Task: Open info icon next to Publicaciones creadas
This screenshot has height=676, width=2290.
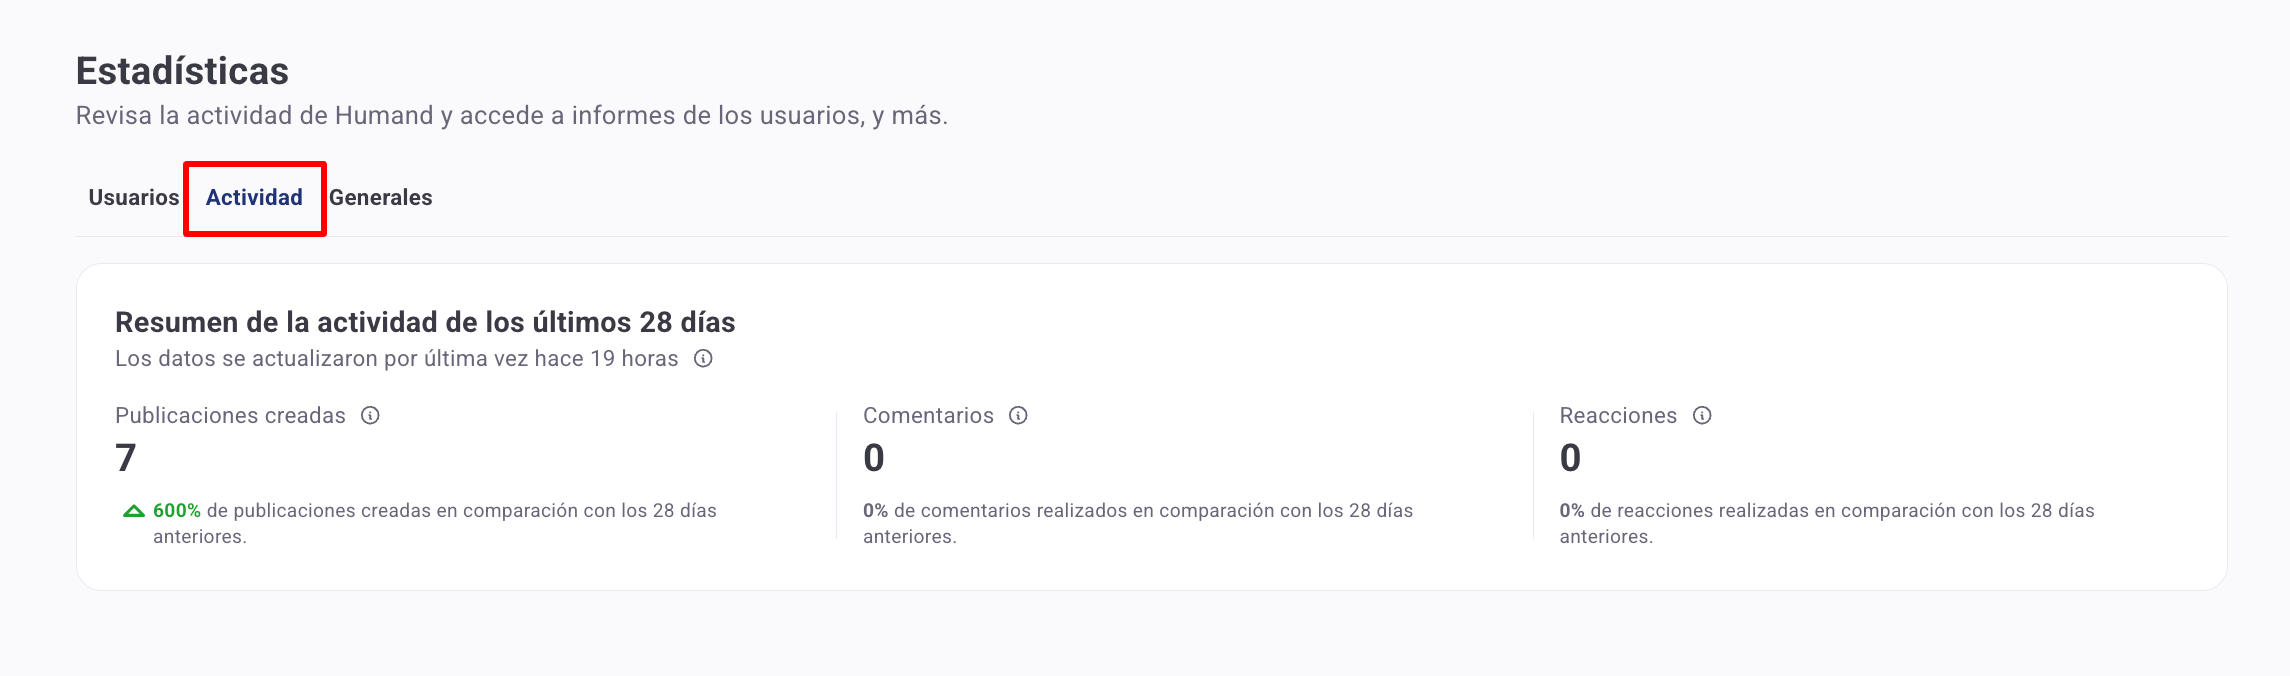Action: (370, 415)
